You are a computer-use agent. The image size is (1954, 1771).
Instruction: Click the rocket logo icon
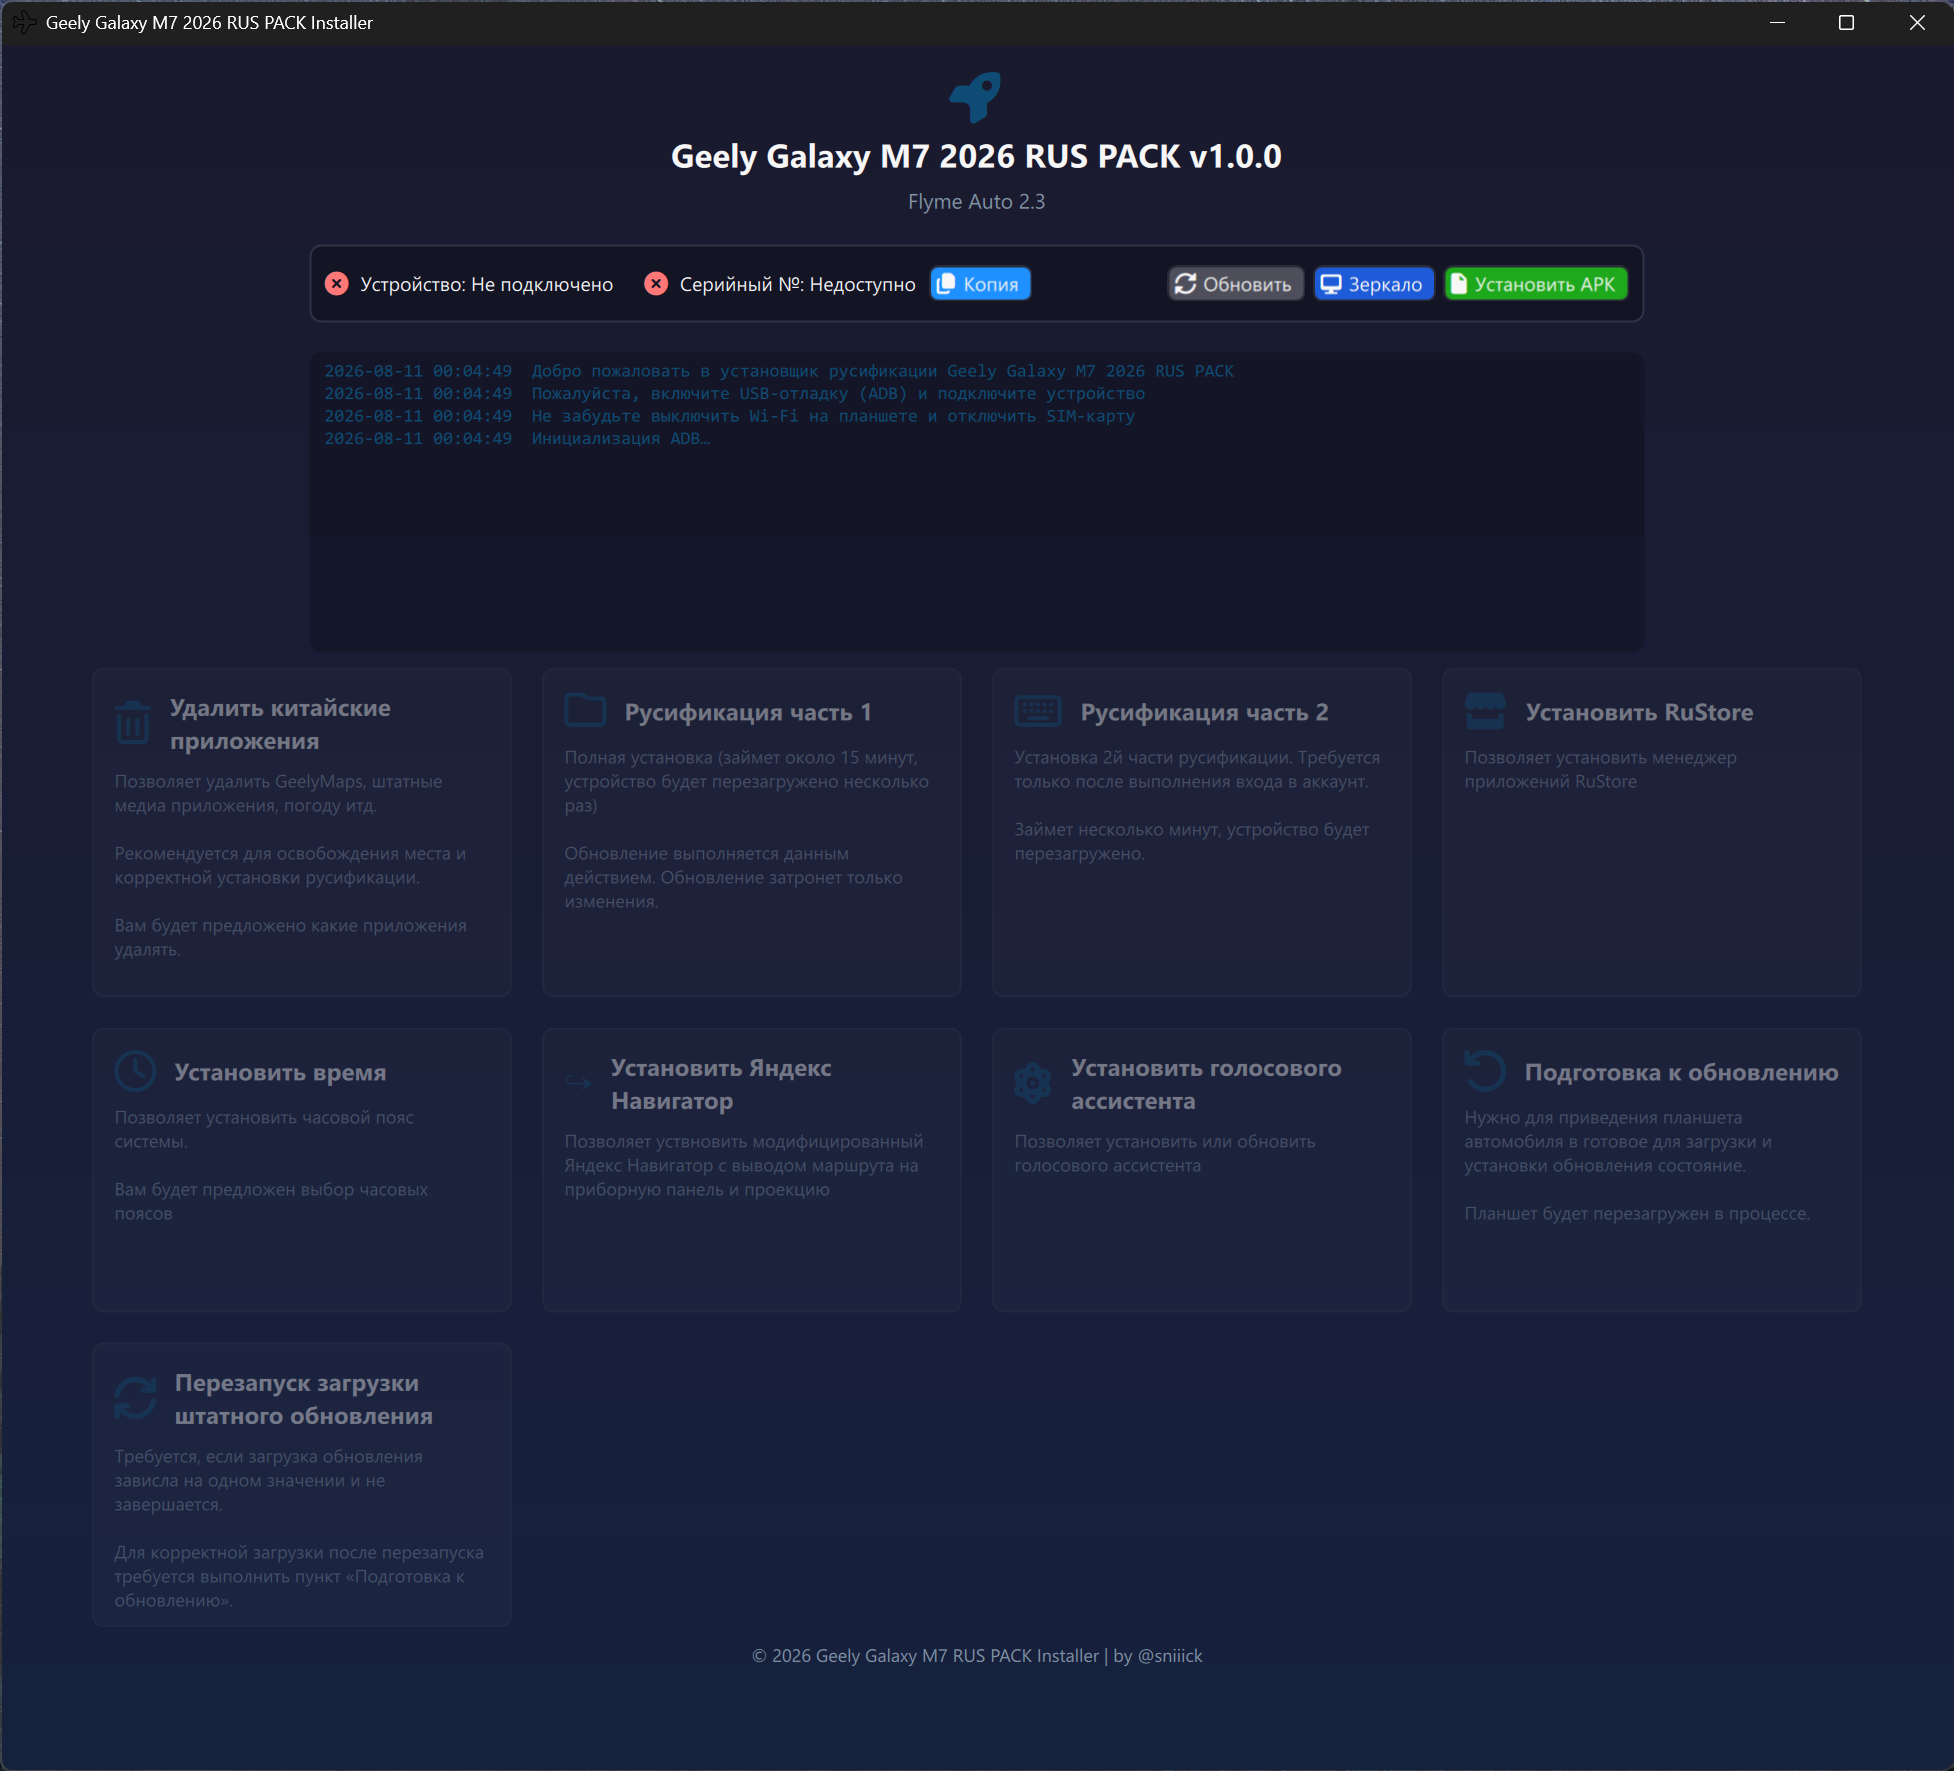pos(976,97)
